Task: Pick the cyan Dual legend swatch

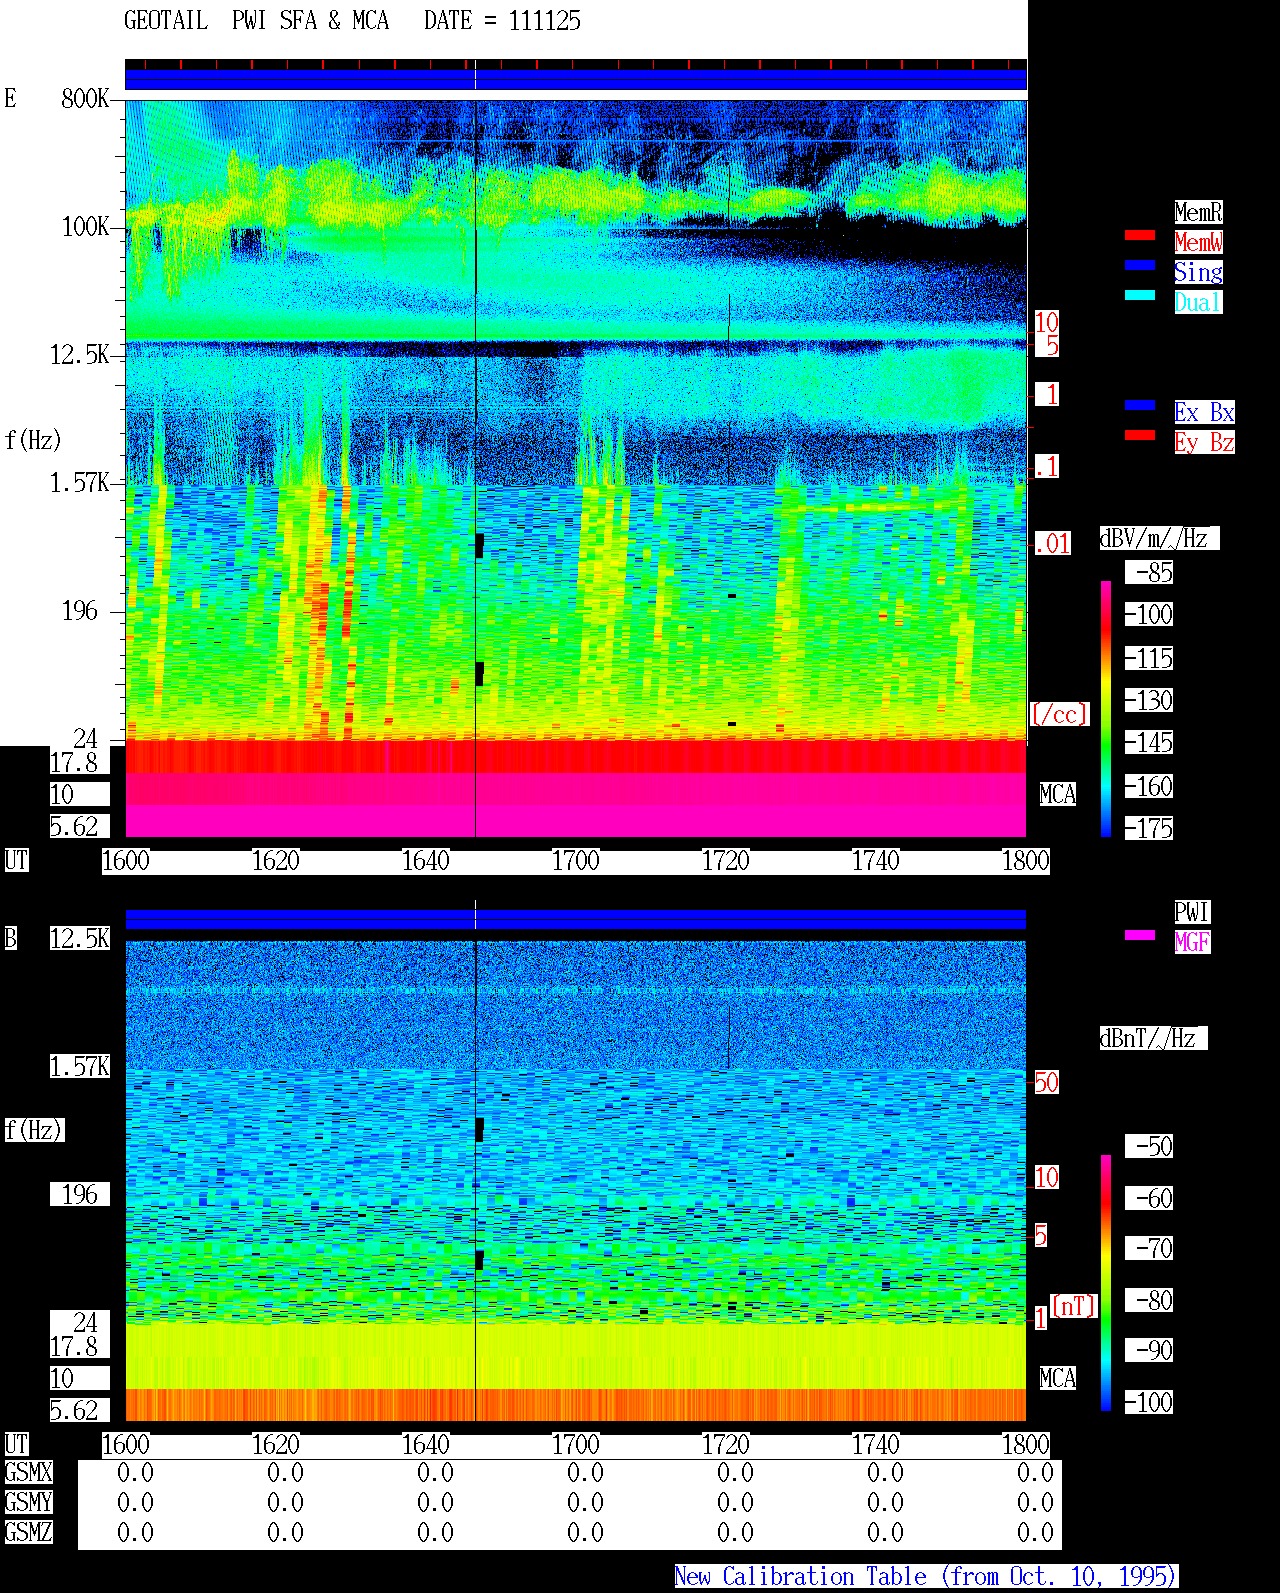Action: click(x=1140, y=295)
